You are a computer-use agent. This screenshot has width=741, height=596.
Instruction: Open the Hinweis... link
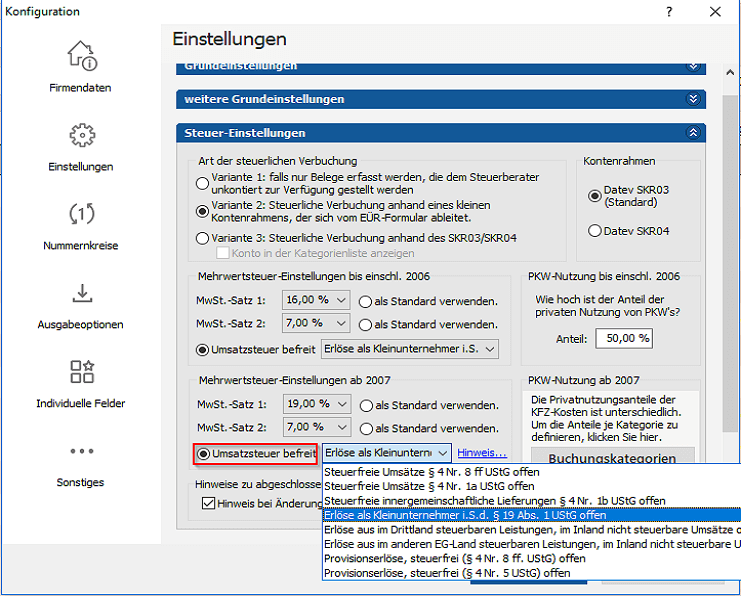click(x=482, y=454)
